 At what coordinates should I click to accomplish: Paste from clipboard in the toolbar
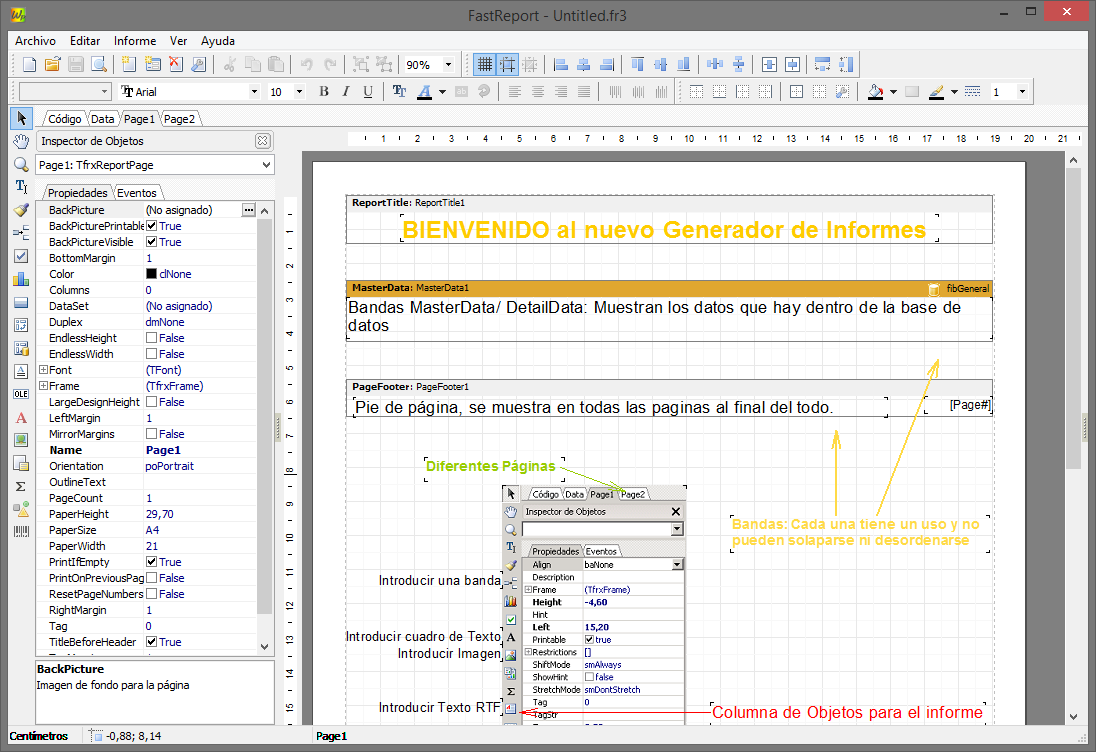[276, 65]
